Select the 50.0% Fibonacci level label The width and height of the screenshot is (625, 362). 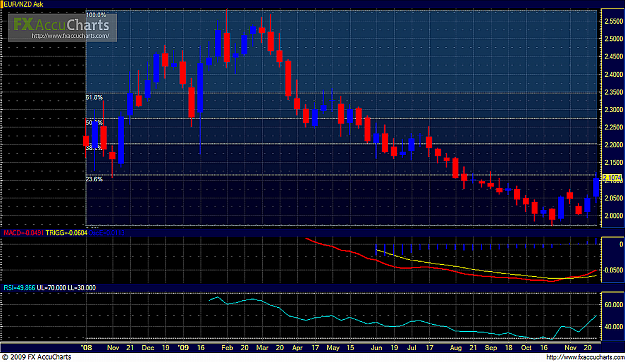(x=94, y=123)
